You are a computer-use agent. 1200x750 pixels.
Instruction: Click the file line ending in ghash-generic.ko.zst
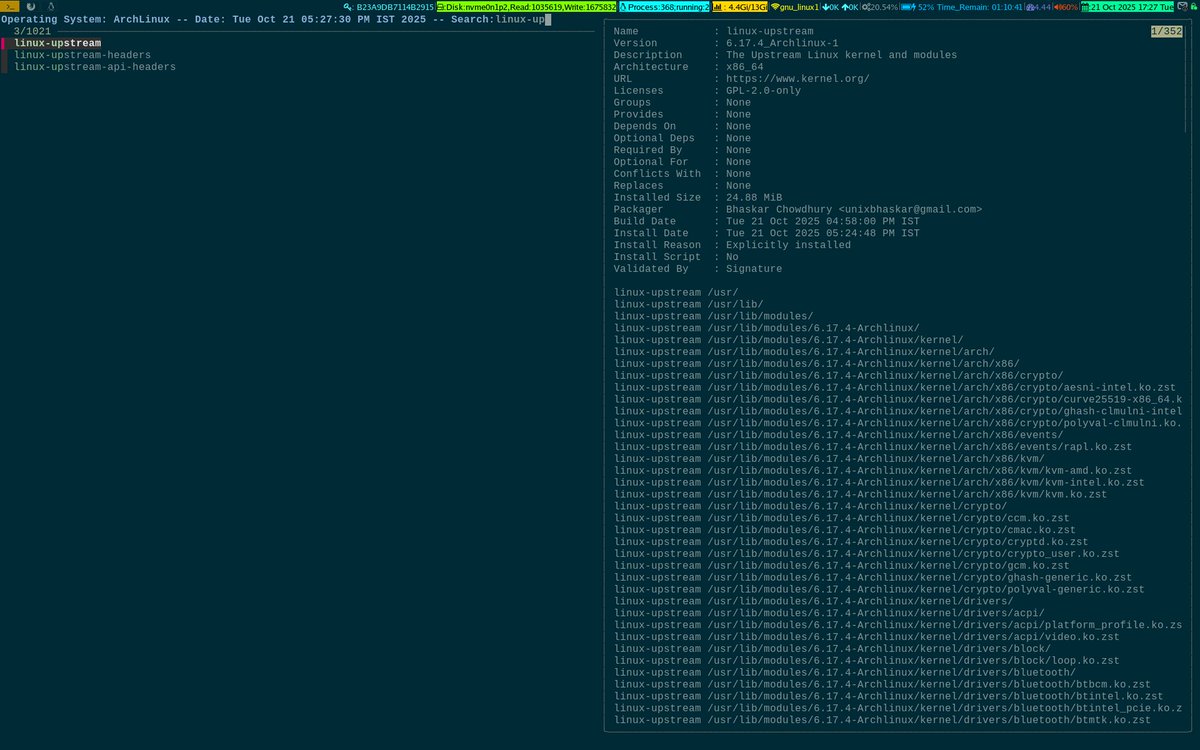[x=873, y=577]
